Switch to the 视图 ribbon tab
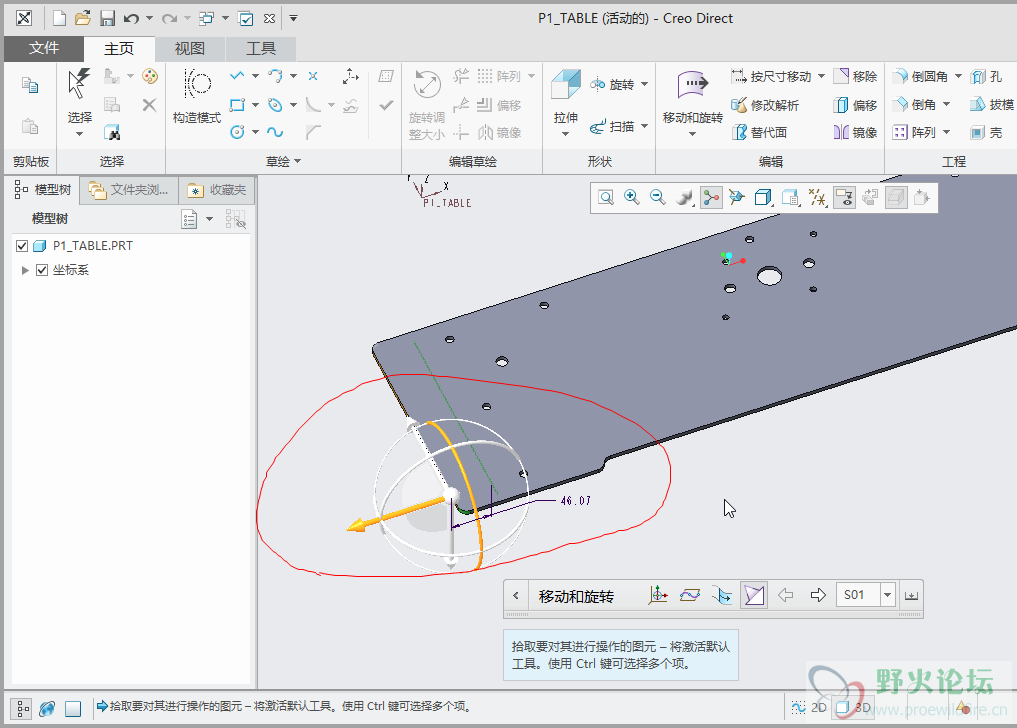 [189, 49]
